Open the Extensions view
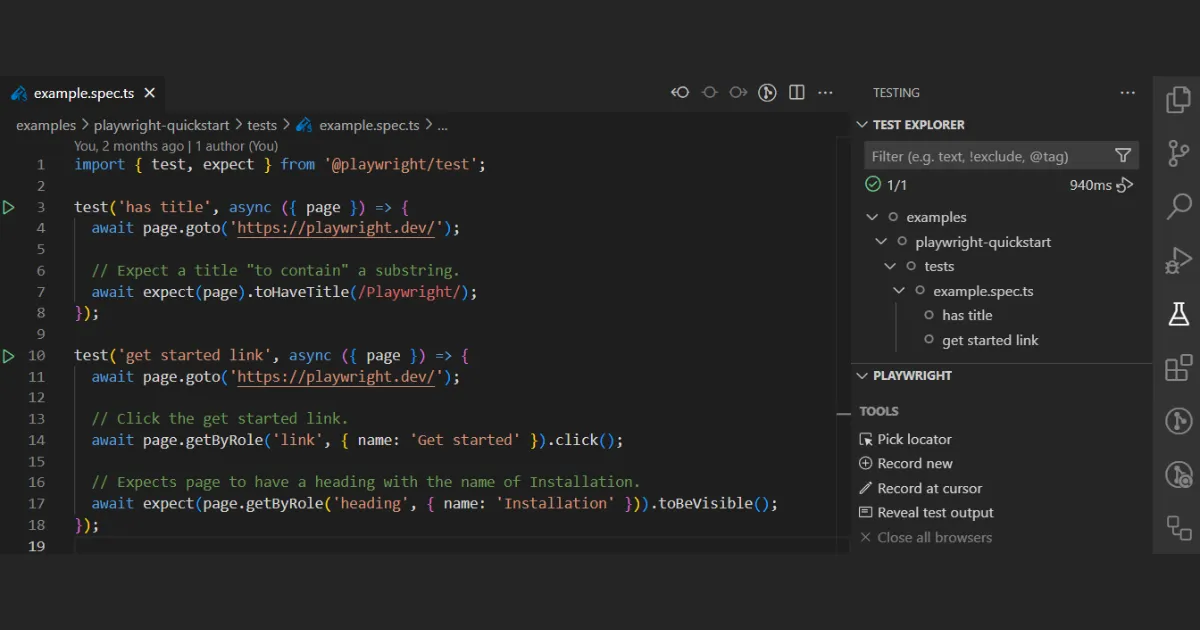 click(x=1179, y=368)
